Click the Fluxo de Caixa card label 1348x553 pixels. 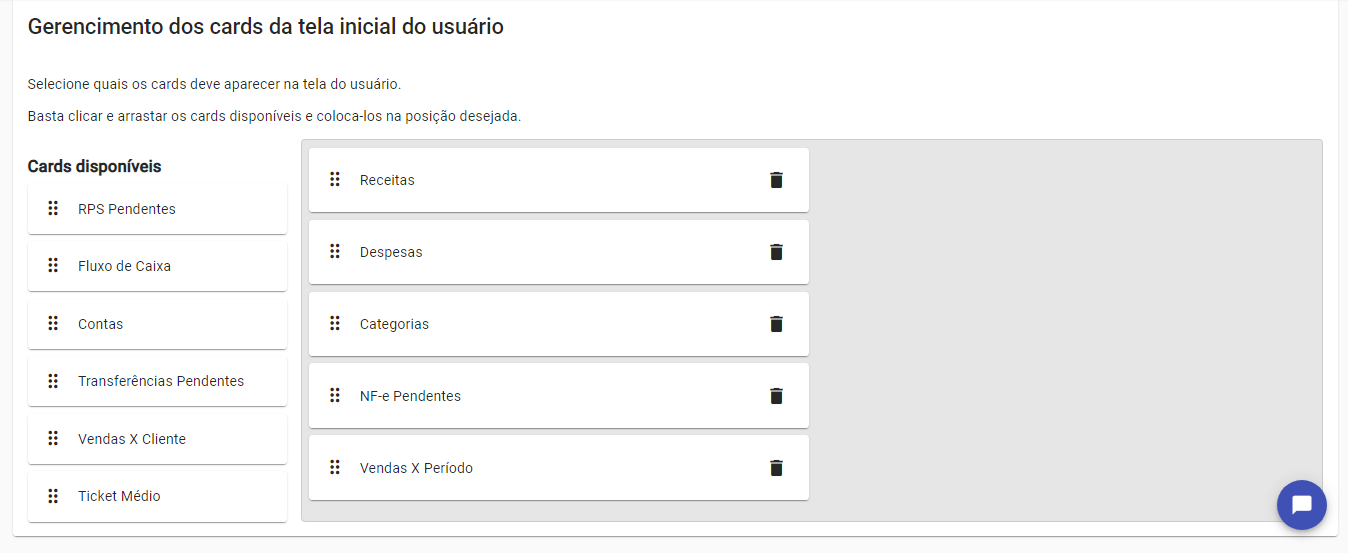coord(124,266)
